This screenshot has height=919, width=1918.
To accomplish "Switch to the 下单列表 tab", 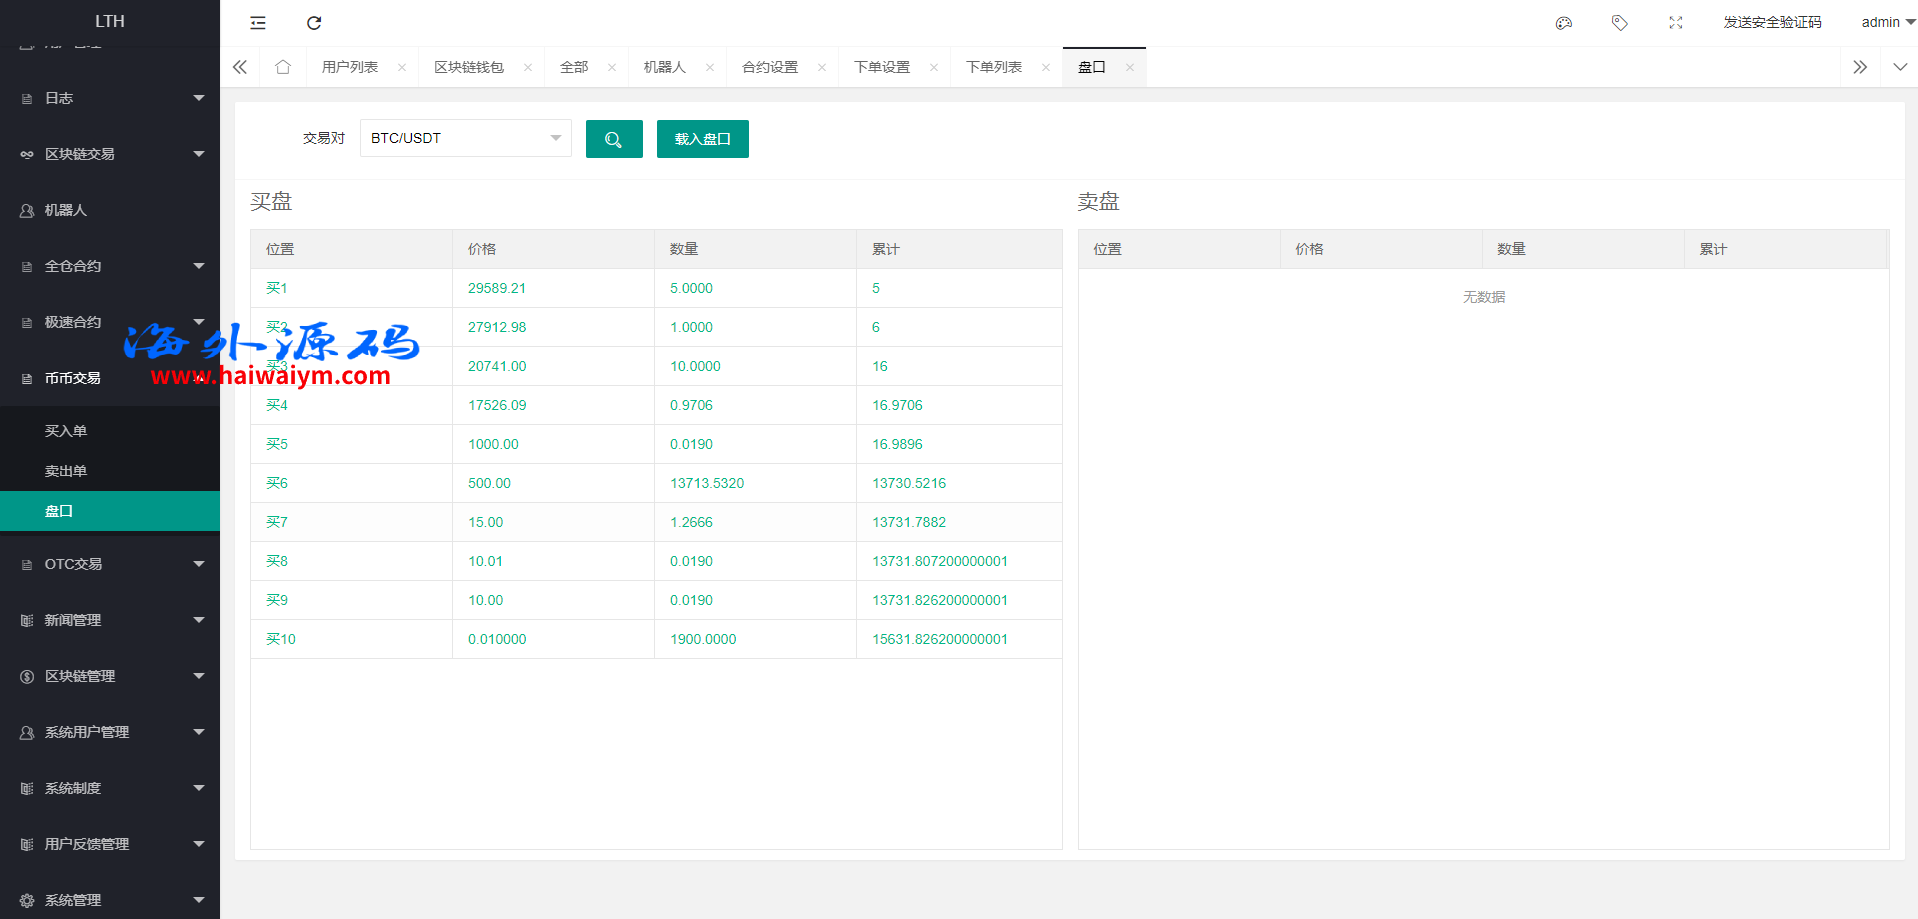I will click(993, 67).
